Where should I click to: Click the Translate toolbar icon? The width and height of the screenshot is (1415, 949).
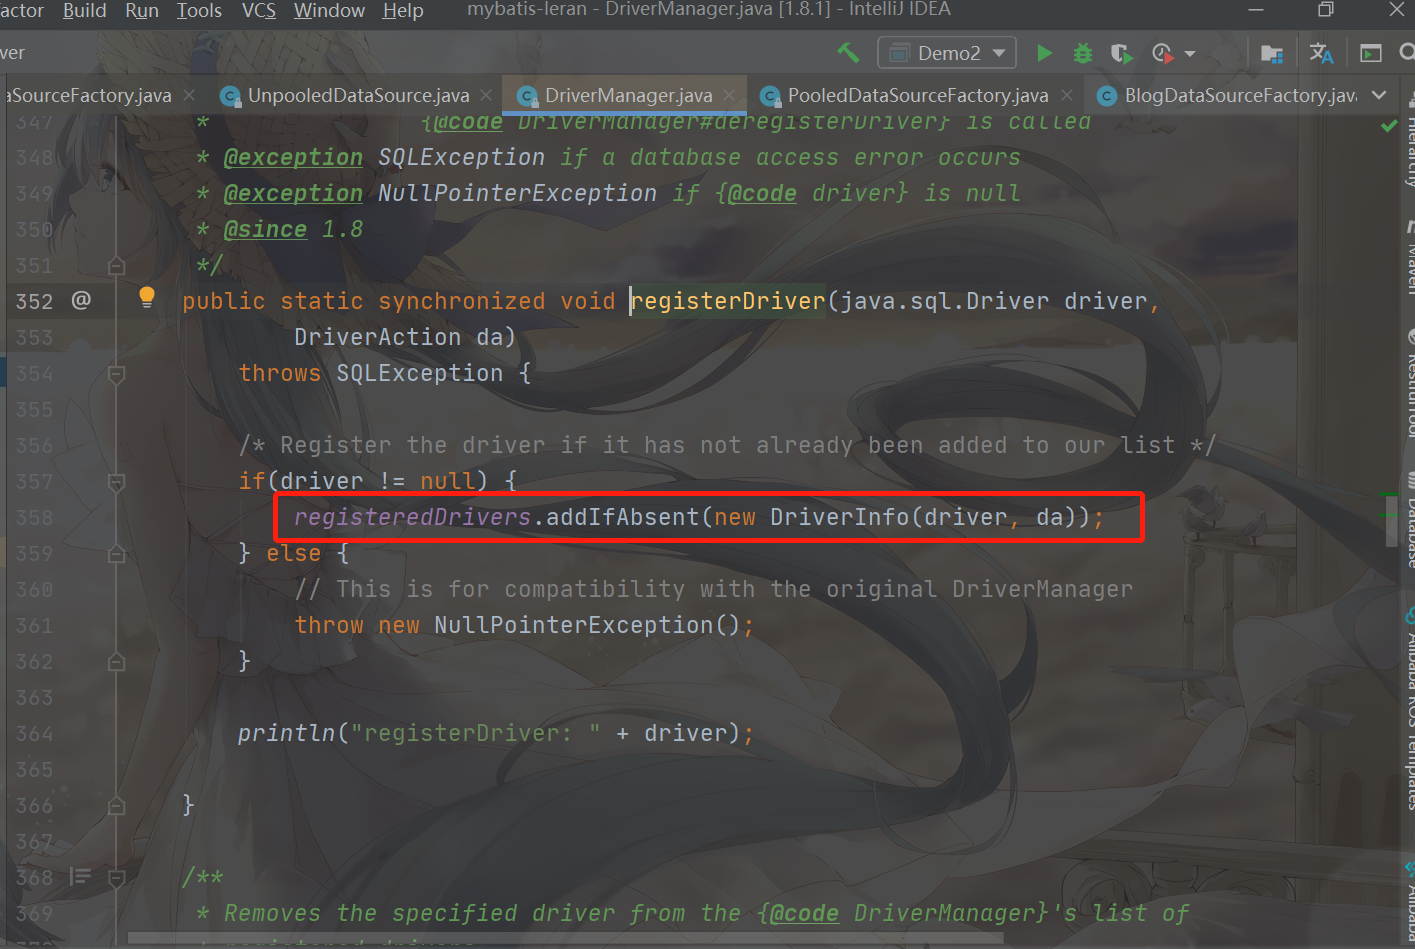click(x=1321, y=53)
